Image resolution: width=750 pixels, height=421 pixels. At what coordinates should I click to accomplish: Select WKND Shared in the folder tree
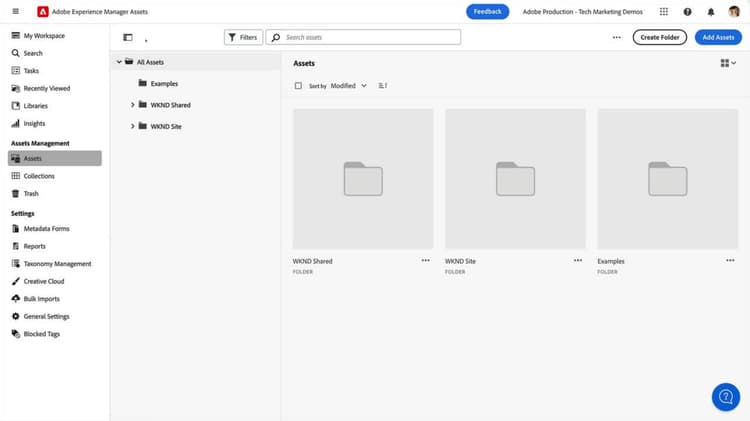pos(170,105)
